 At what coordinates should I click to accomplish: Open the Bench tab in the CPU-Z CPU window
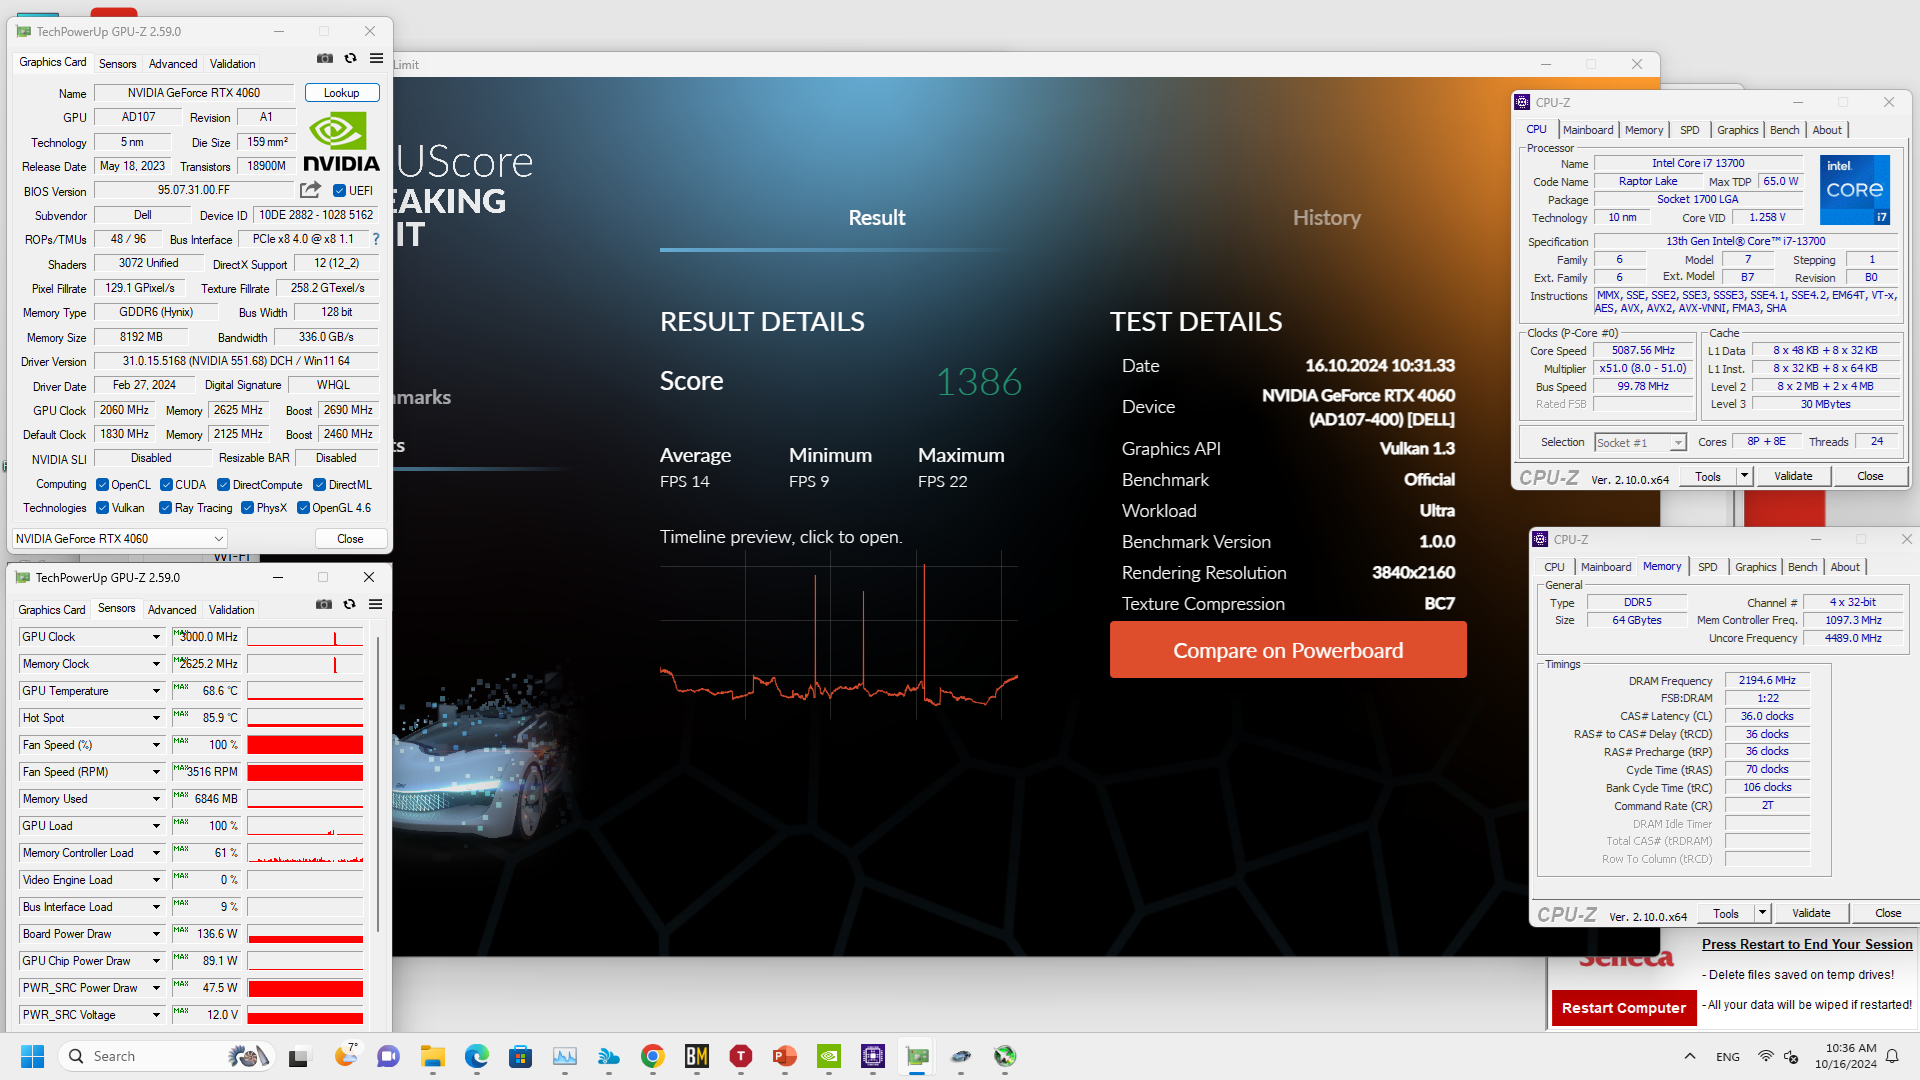pyautogui.click(x=1784, y=130)
